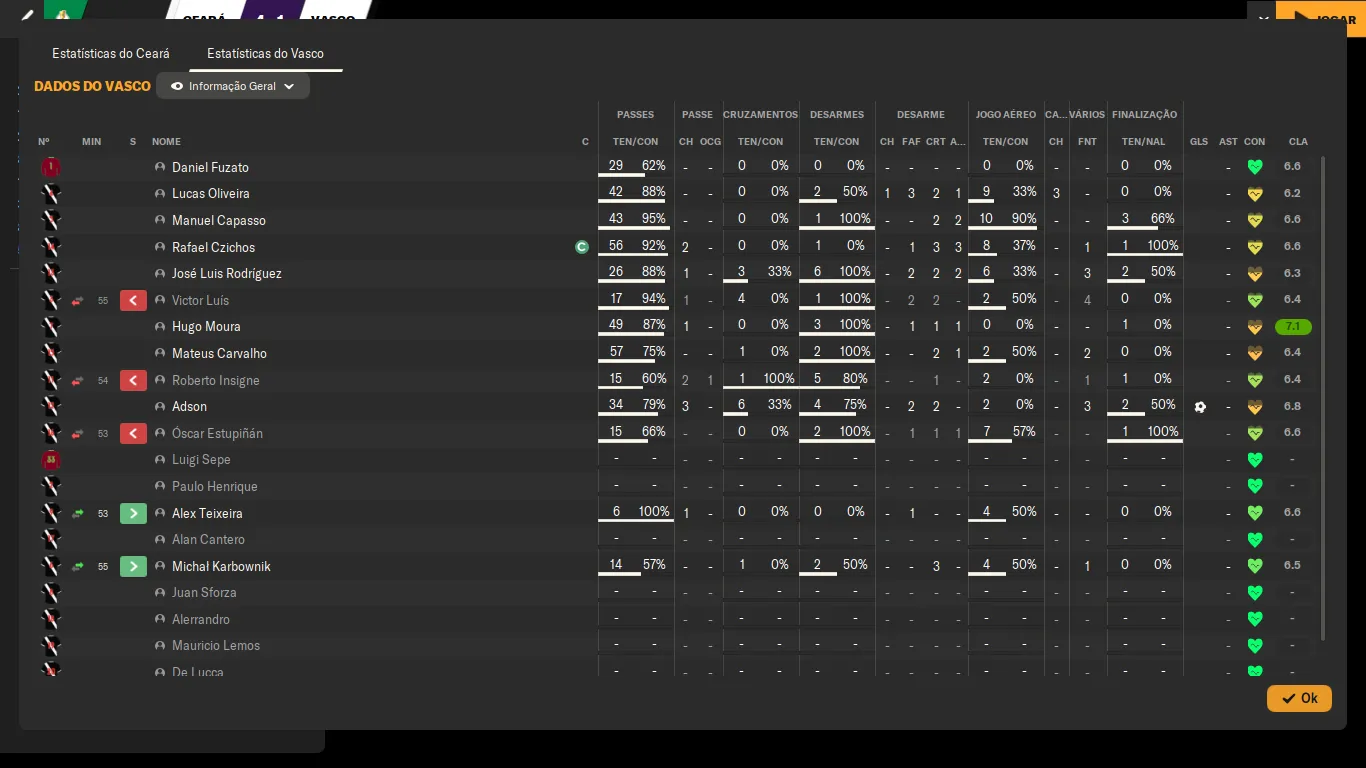Sort by the GLS column header

click(1199, 142)
